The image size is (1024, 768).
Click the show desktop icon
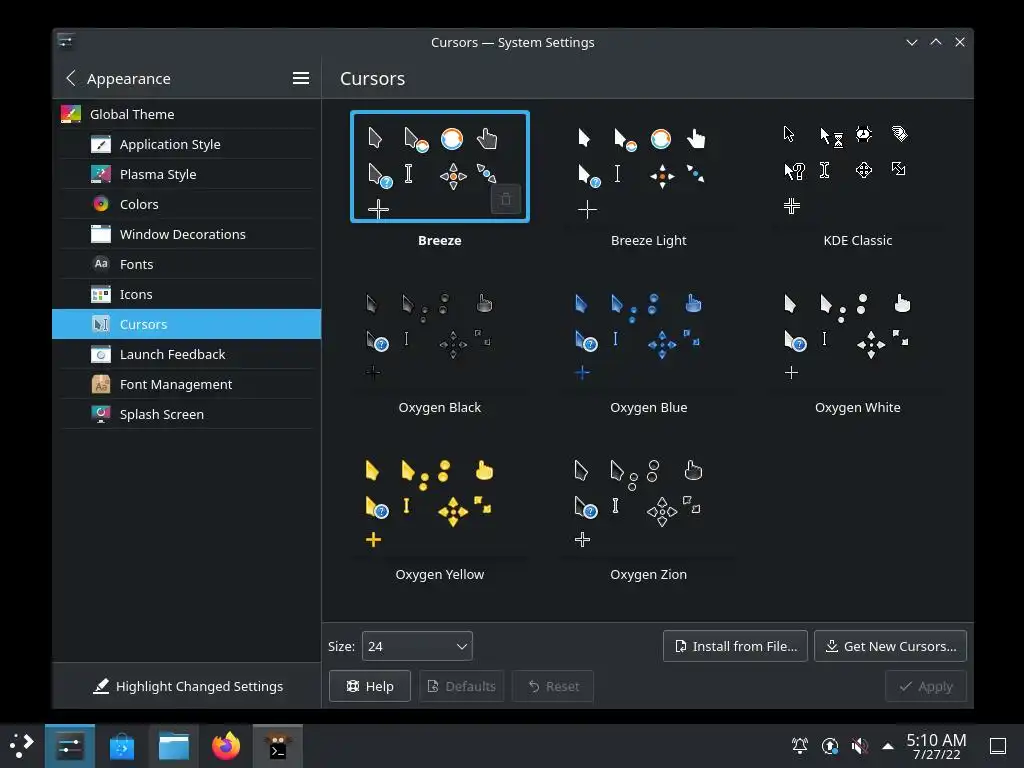(x=998, y=746)
